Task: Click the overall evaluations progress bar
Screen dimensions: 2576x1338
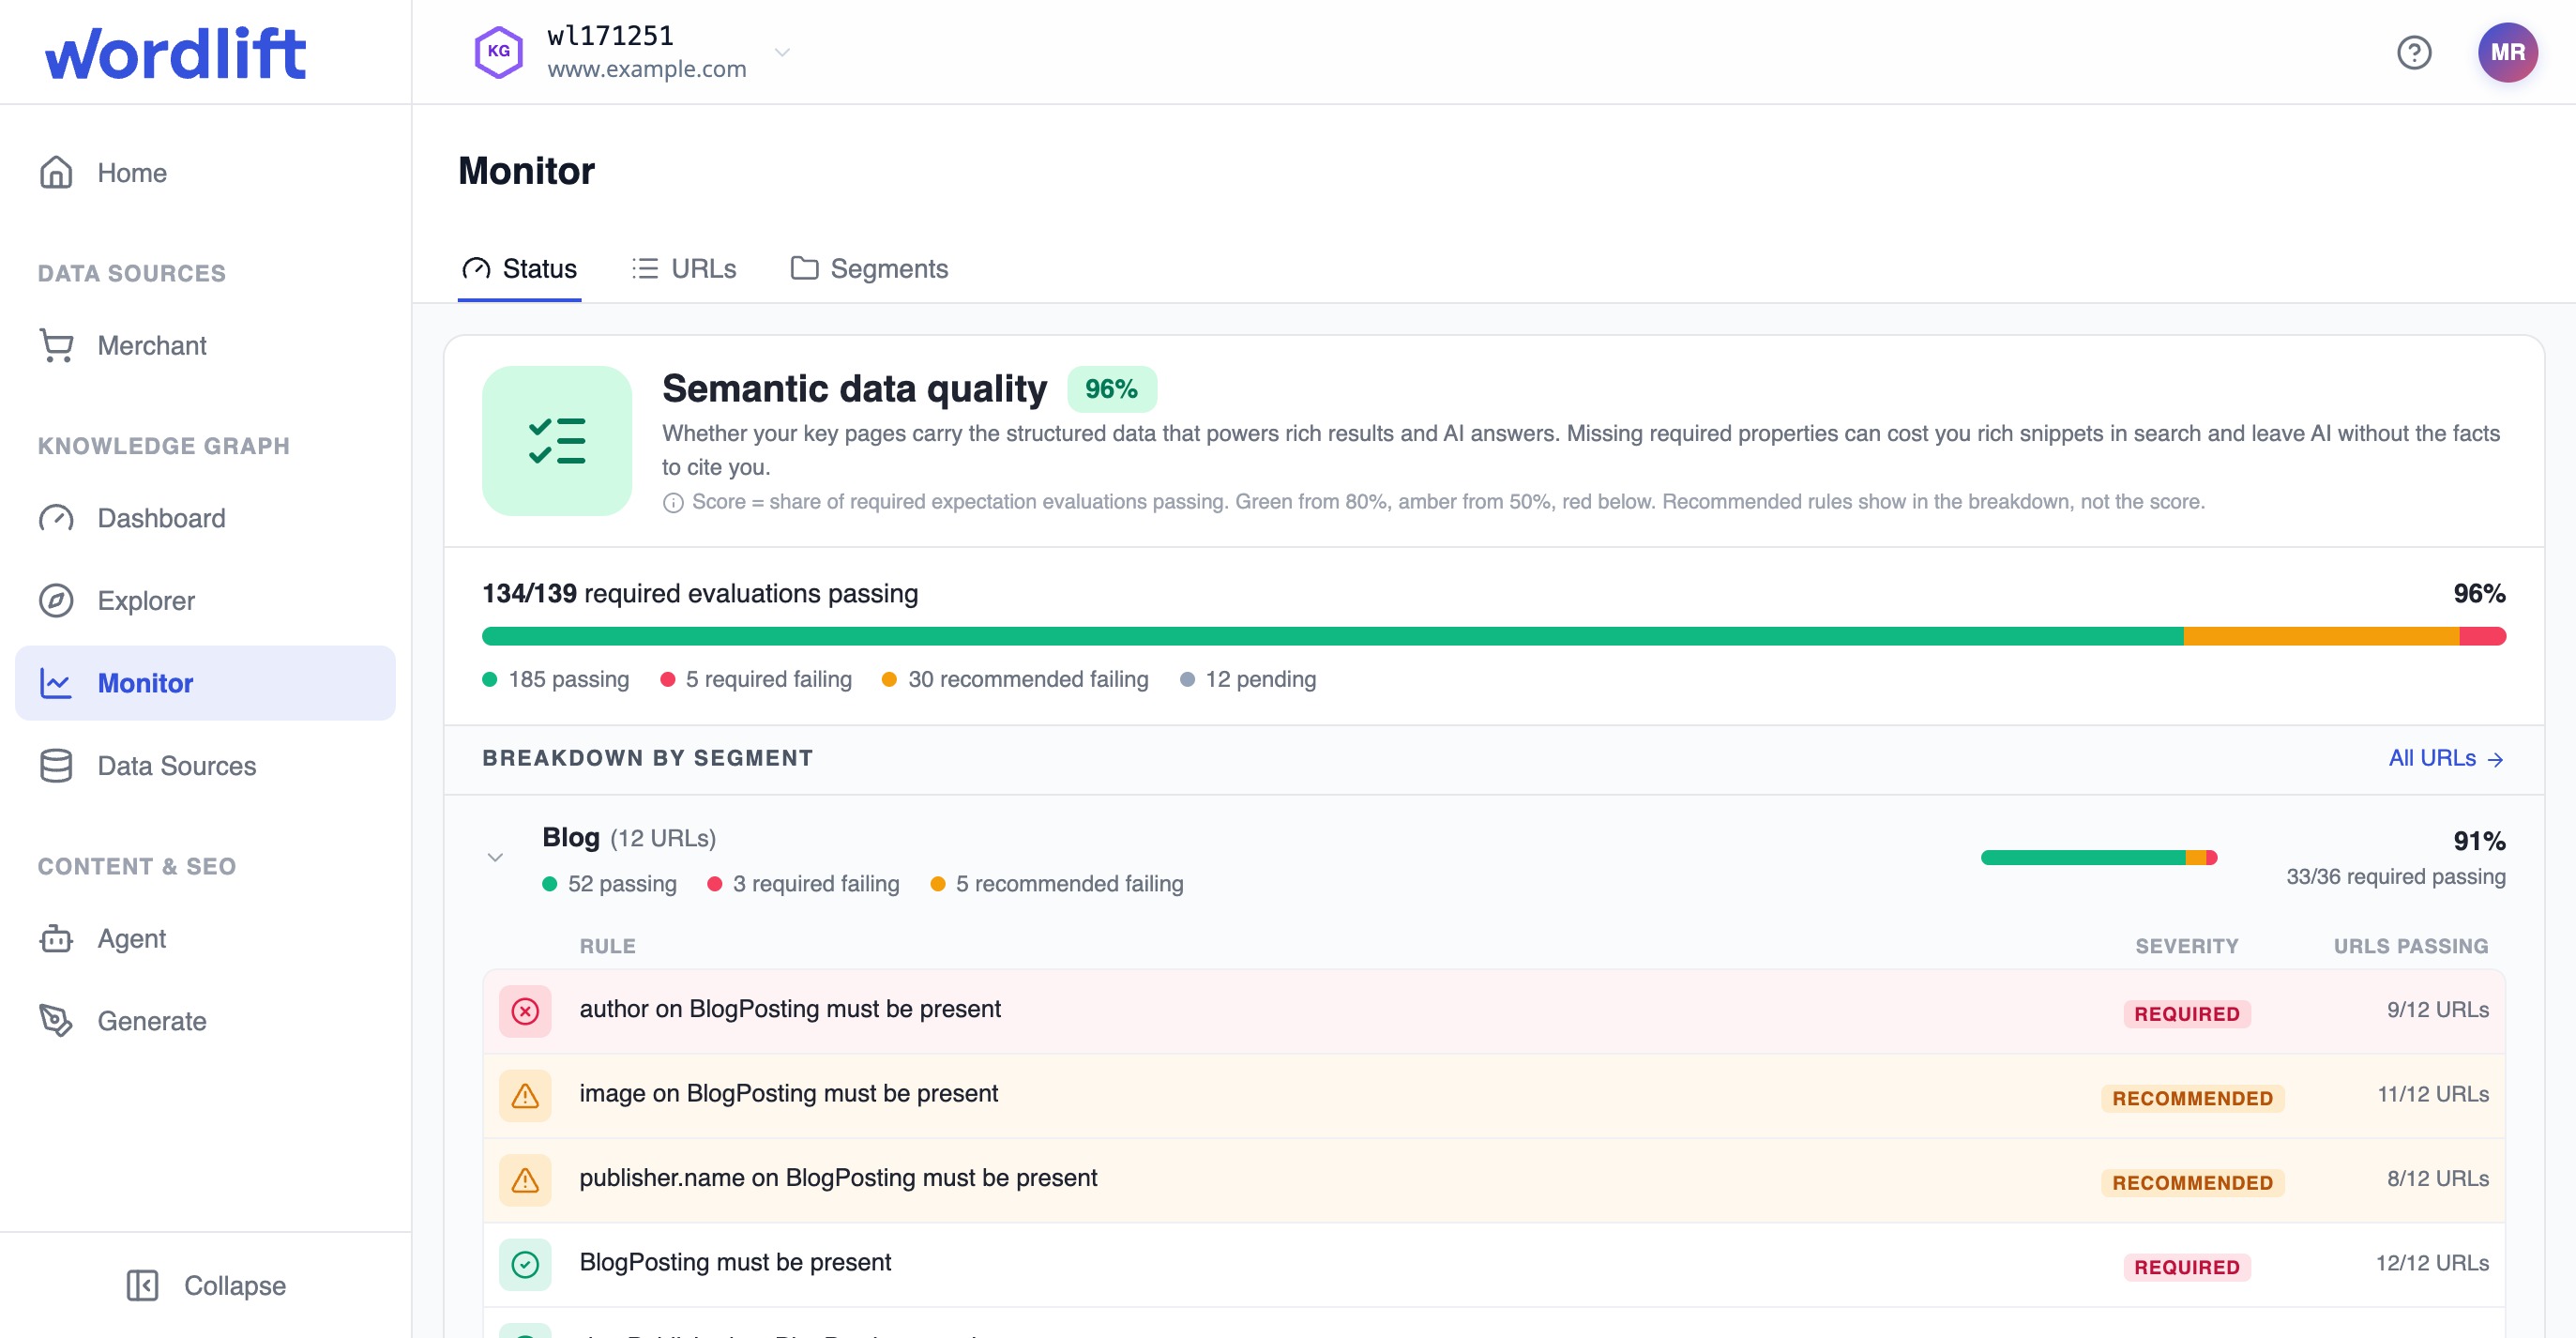Action: pos(1493,636)
